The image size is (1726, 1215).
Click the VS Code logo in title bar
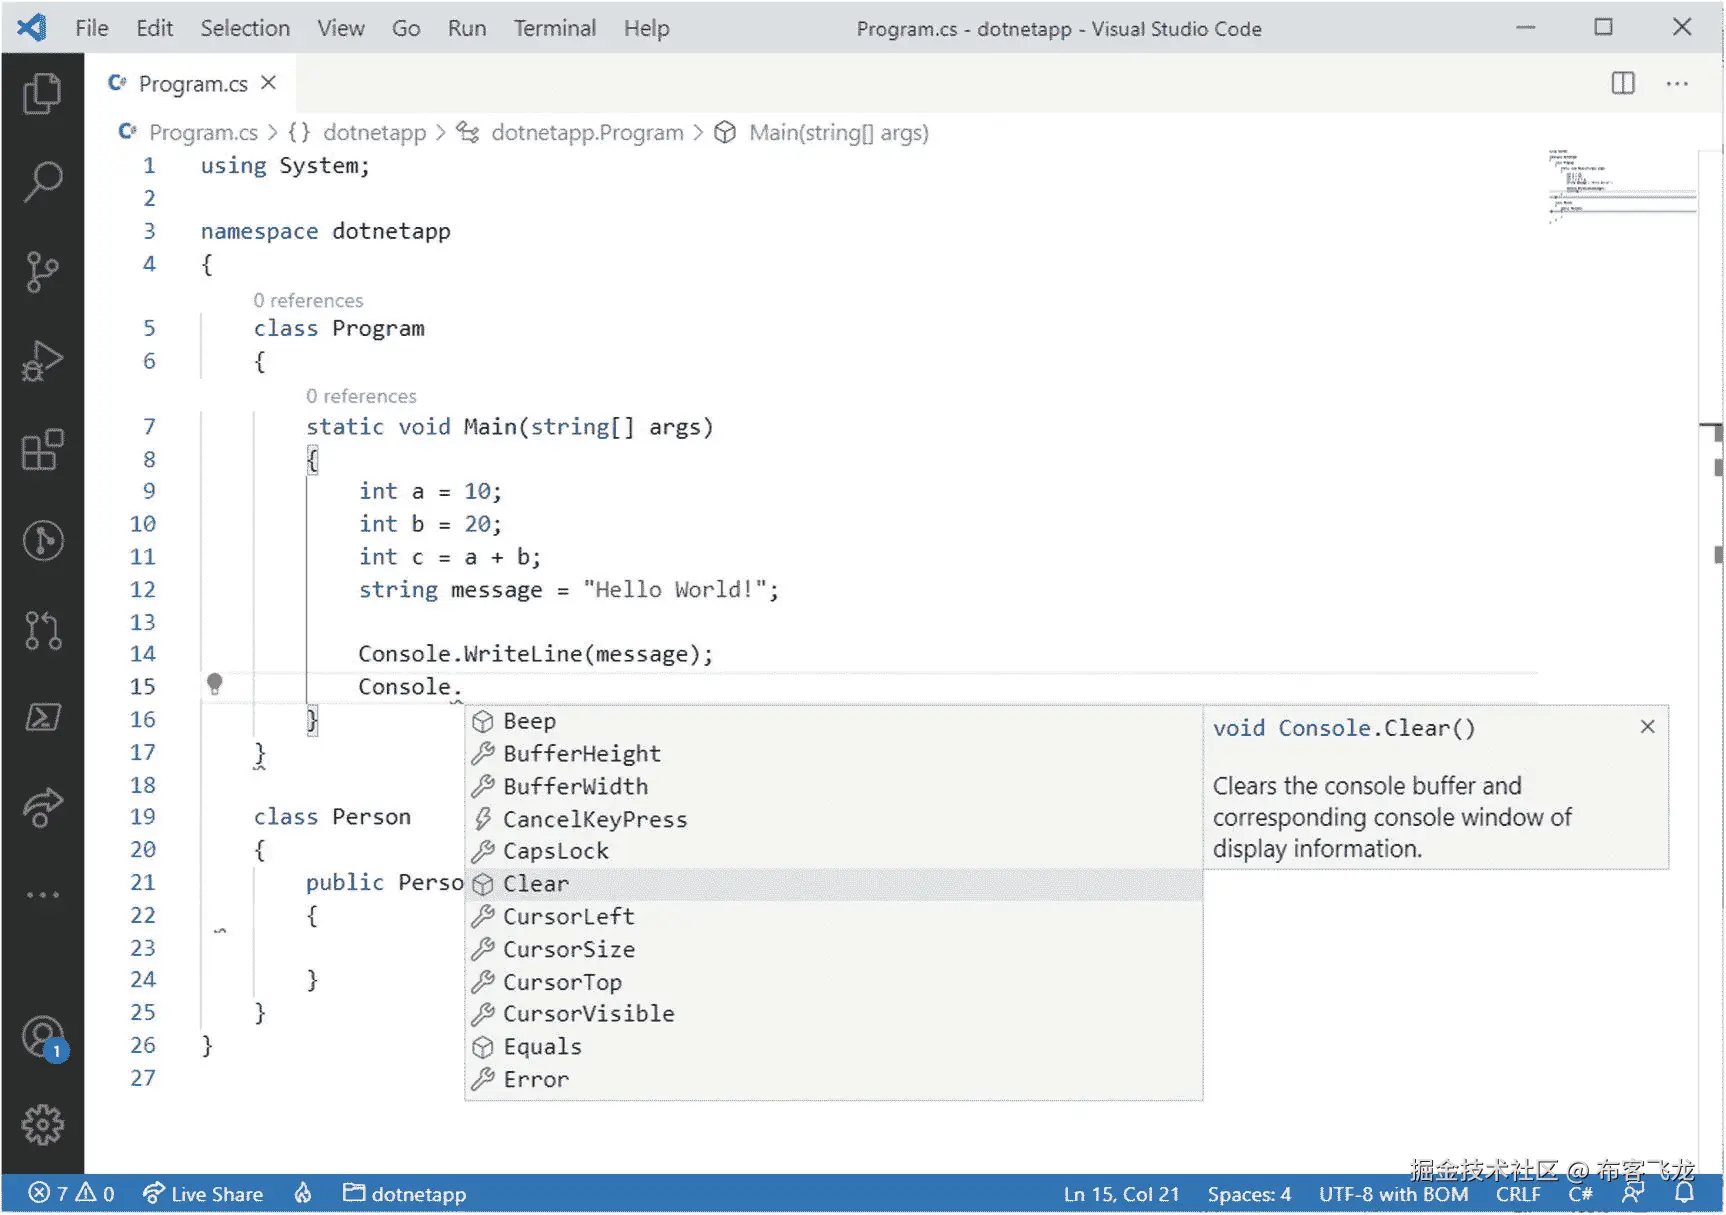pos(32,27)
